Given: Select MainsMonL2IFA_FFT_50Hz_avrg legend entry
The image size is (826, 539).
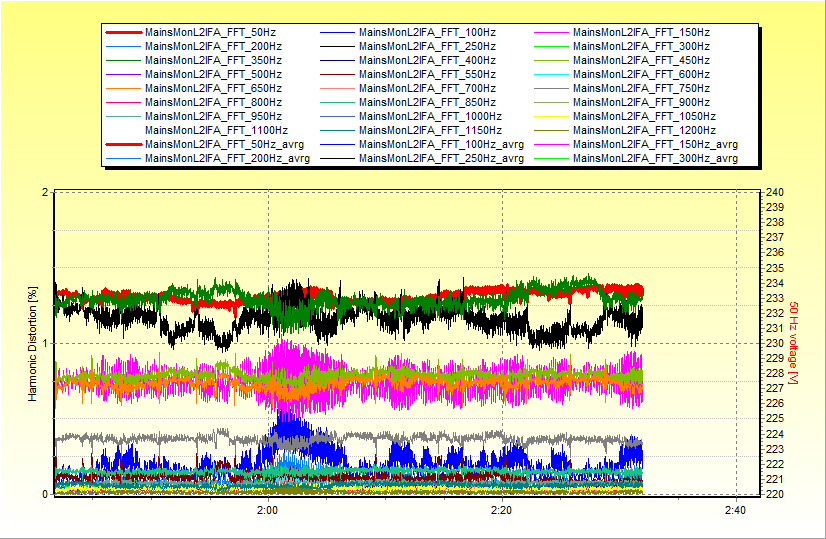Looking at the screenshot, I should (224, 144).
